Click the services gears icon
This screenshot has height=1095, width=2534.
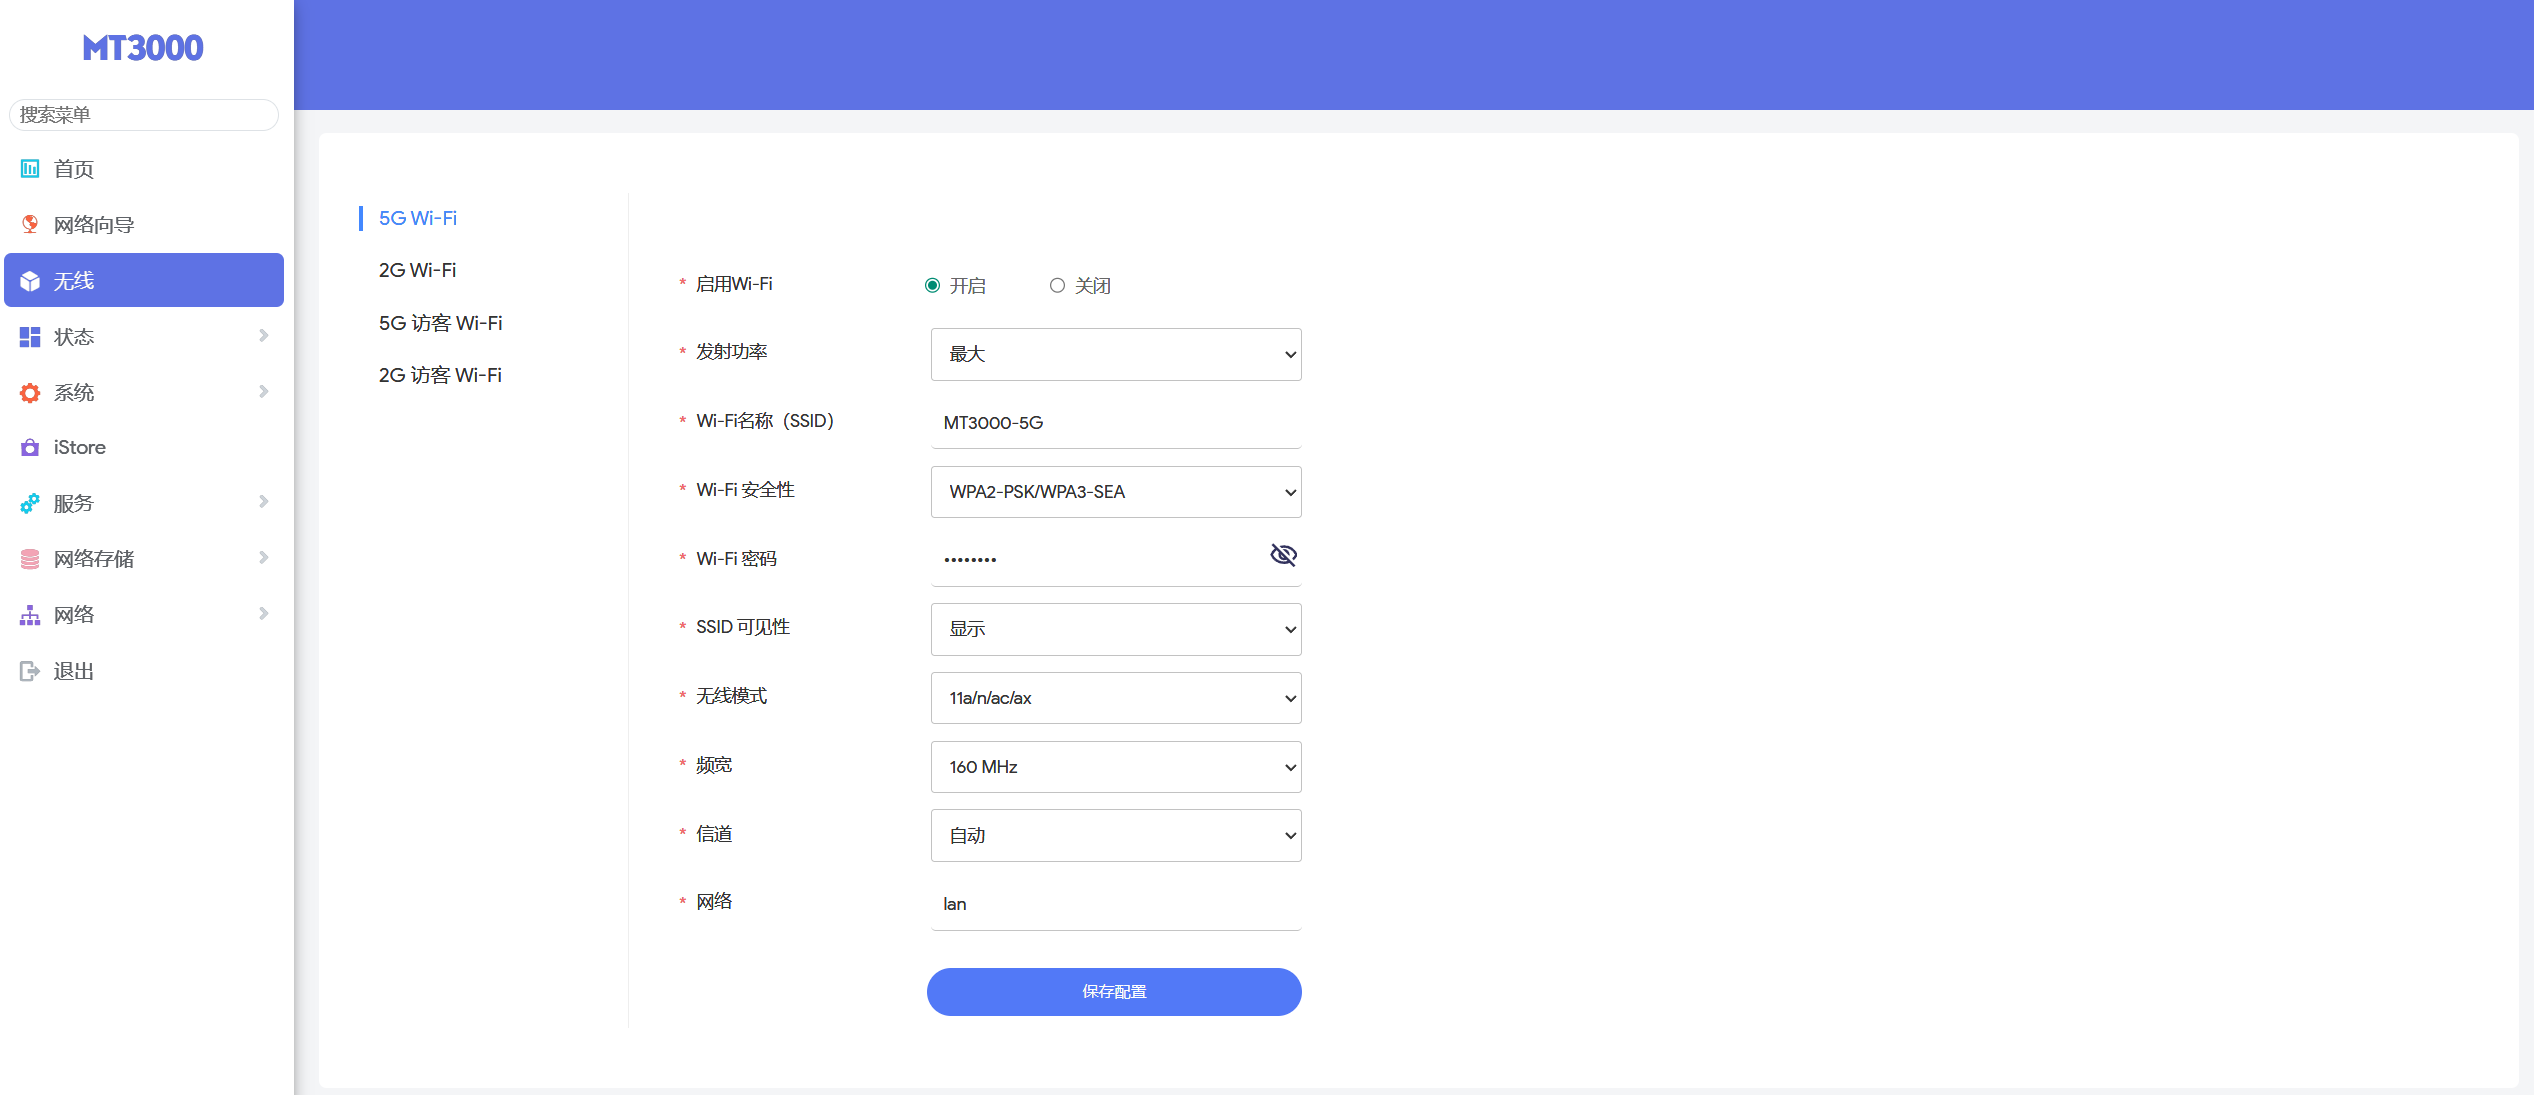tap(30, 503)
